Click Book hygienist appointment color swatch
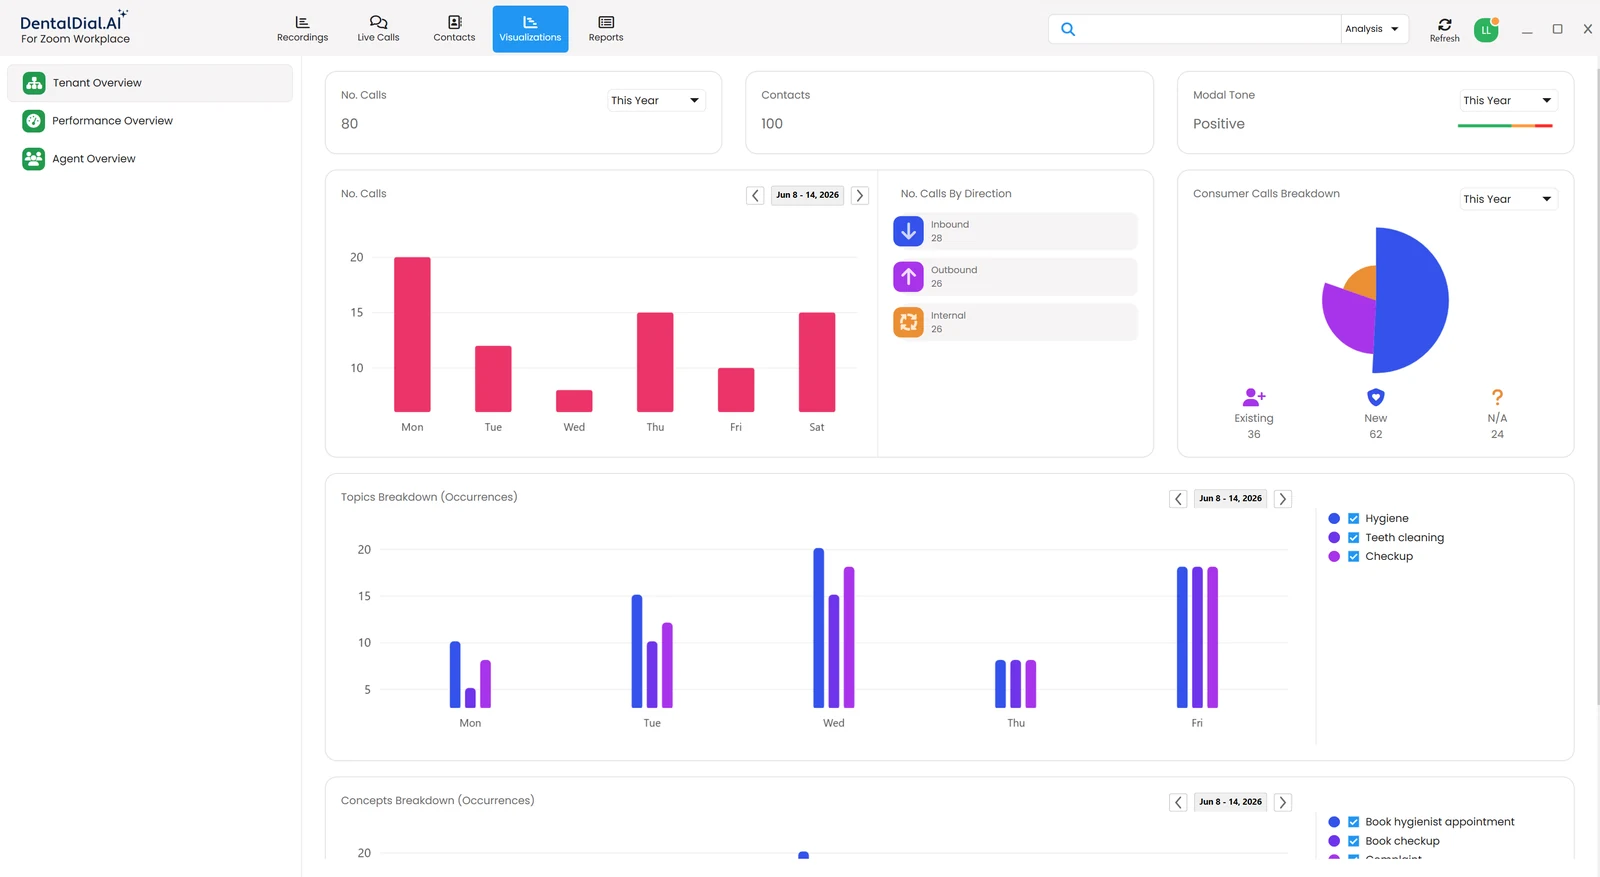 coord(1334,822)
